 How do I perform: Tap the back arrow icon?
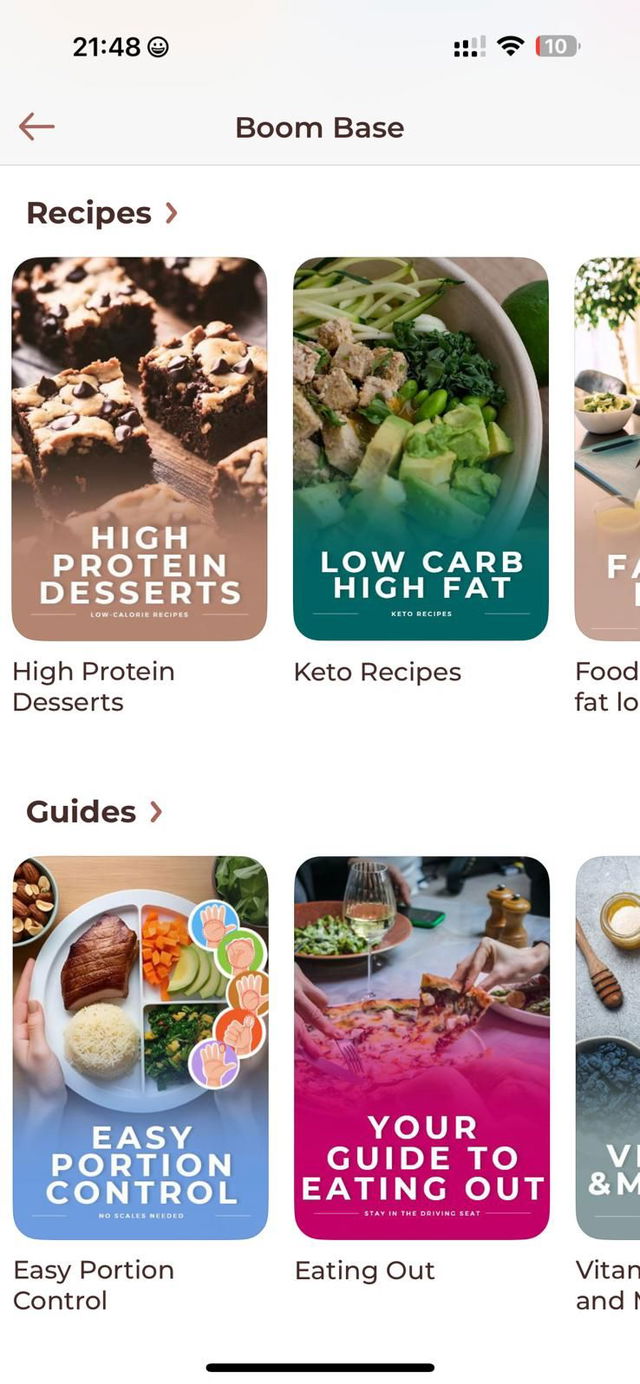[x=36, y=127]
